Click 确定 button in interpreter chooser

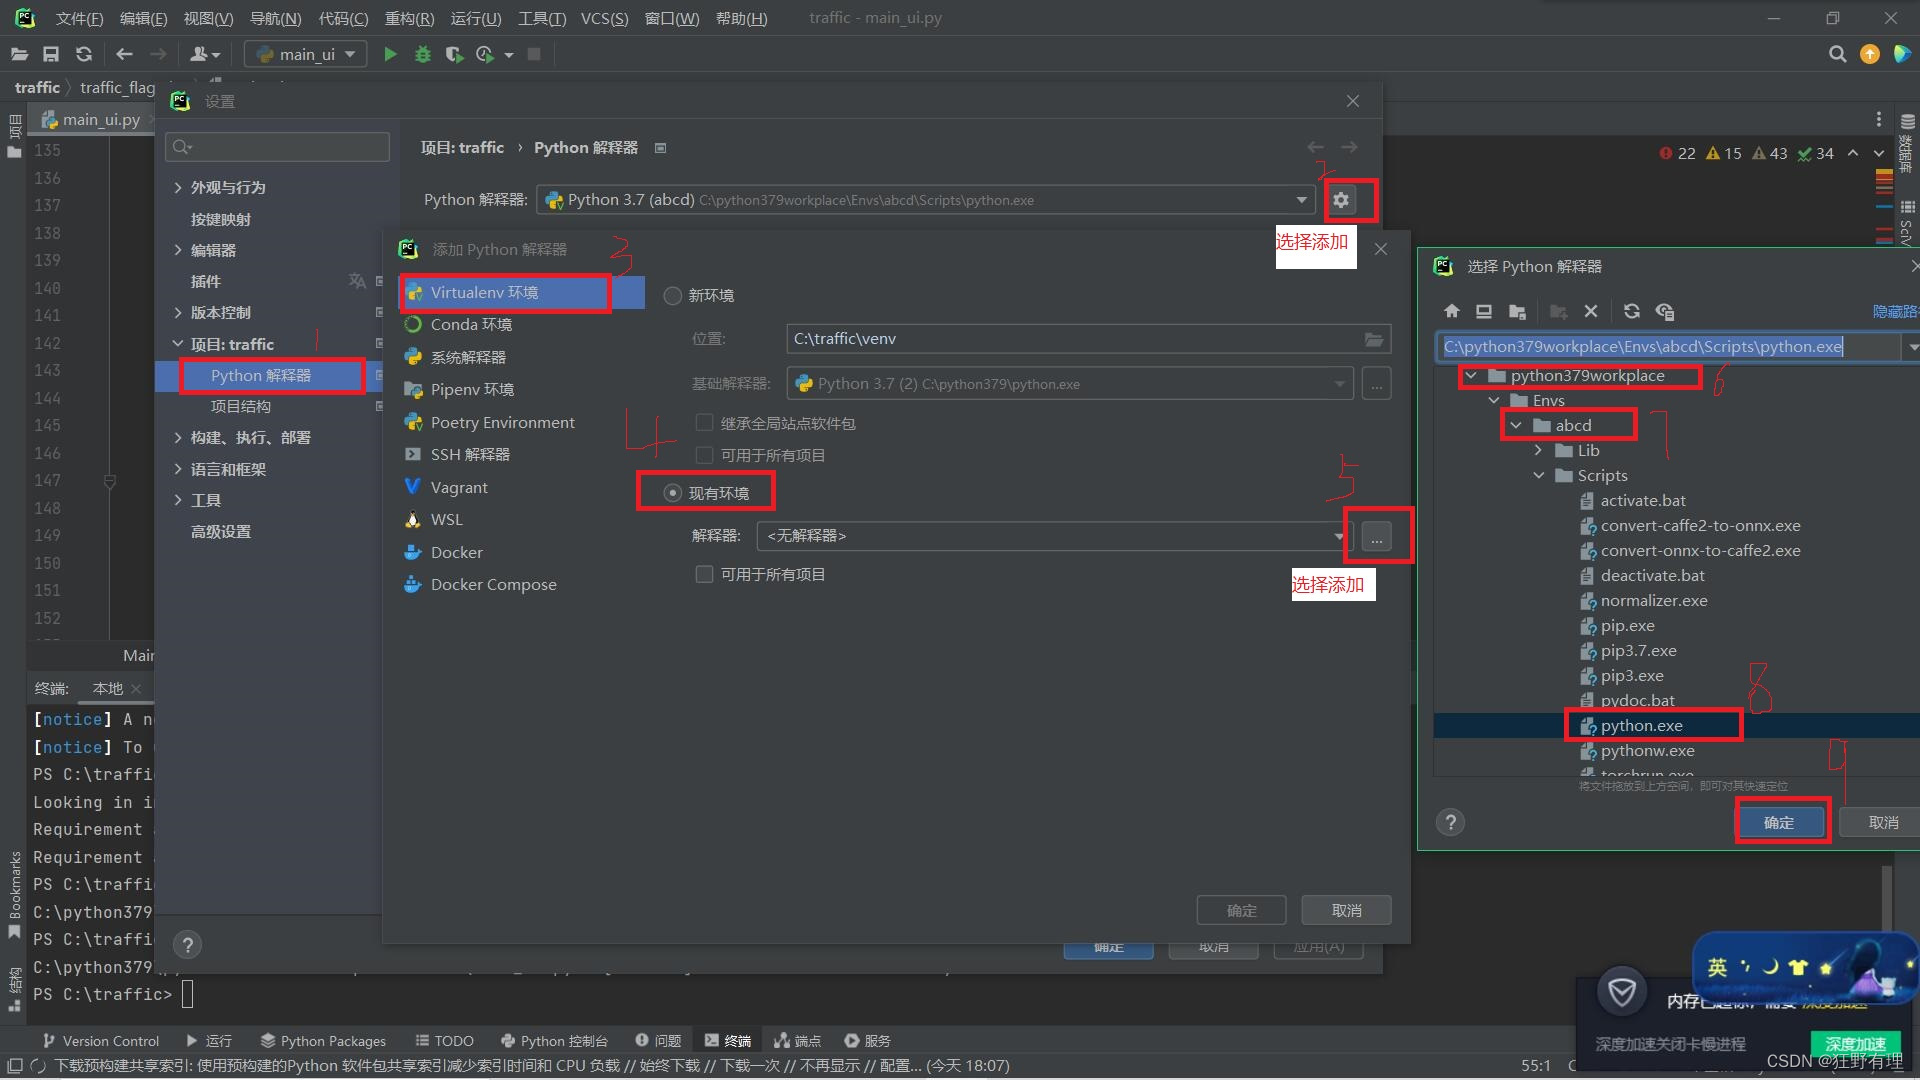pos(1779,822)
